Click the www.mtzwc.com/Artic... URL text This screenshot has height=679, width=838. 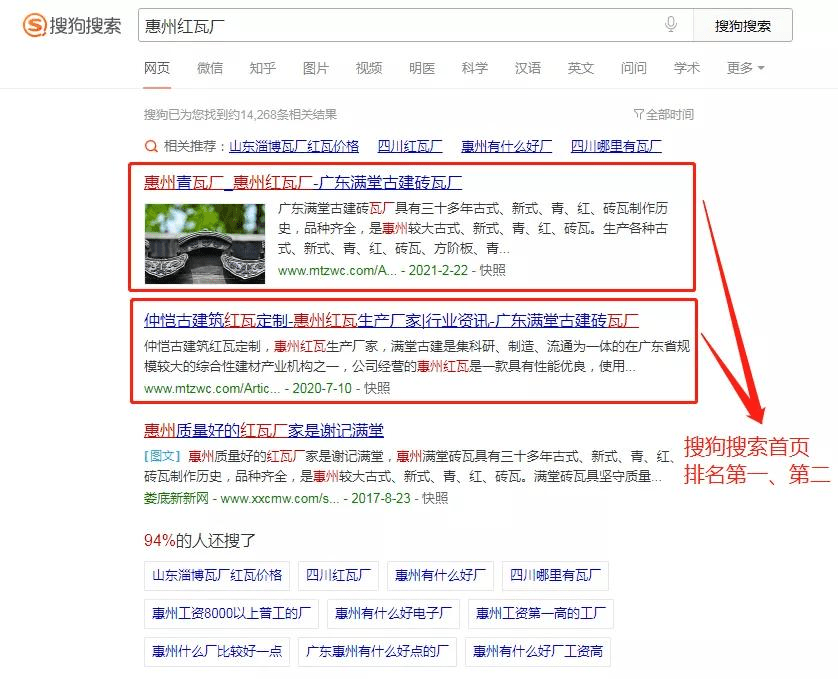[x=212, y=388]
